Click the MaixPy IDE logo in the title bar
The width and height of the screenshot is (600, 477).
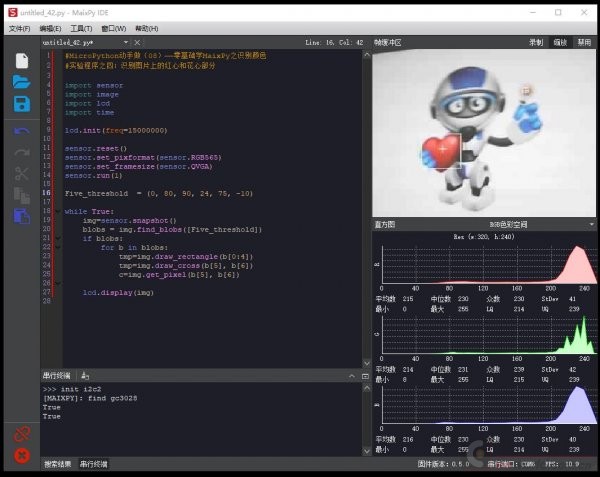coord(13,13)
